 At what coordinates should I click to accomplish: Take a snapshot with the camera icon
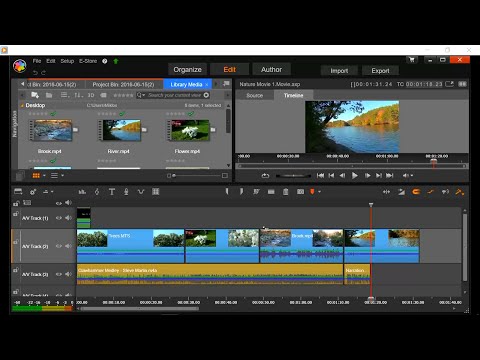[300, 192]
